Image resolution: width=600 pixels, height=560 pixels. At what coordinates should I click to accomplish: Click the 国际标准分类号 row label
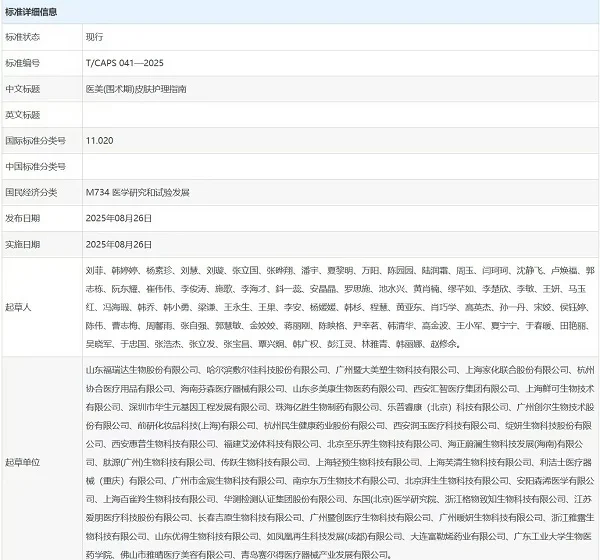point(35,140)
